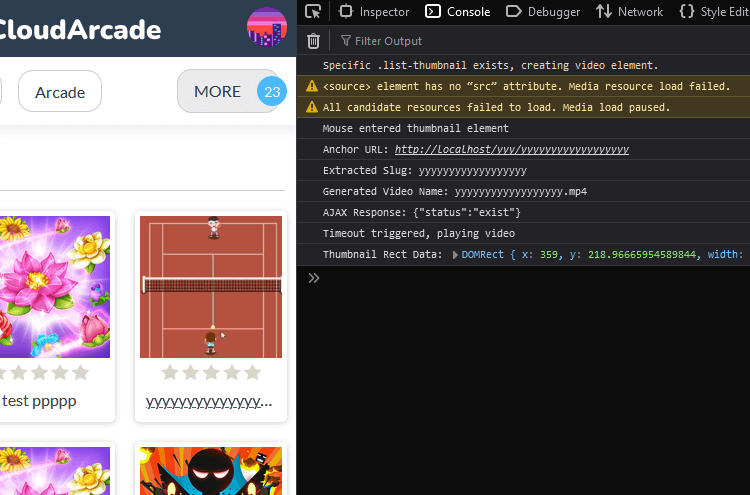Click the CloudArcade user avatar
The image size is (750, 495).
pos(267,27)
